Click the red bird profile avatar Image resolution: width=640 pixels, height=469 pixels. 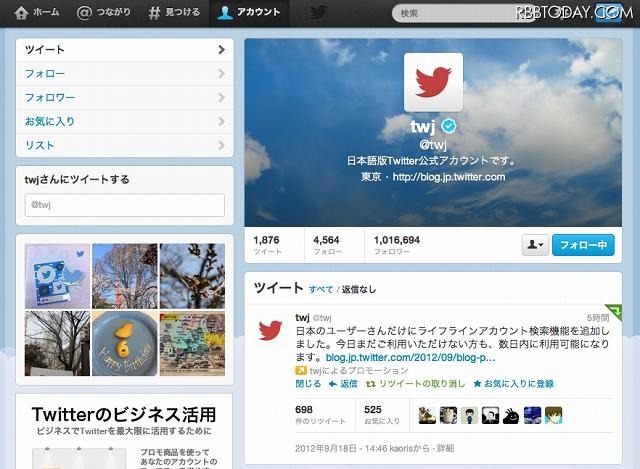pyautogui.click(x=433, y=82)
